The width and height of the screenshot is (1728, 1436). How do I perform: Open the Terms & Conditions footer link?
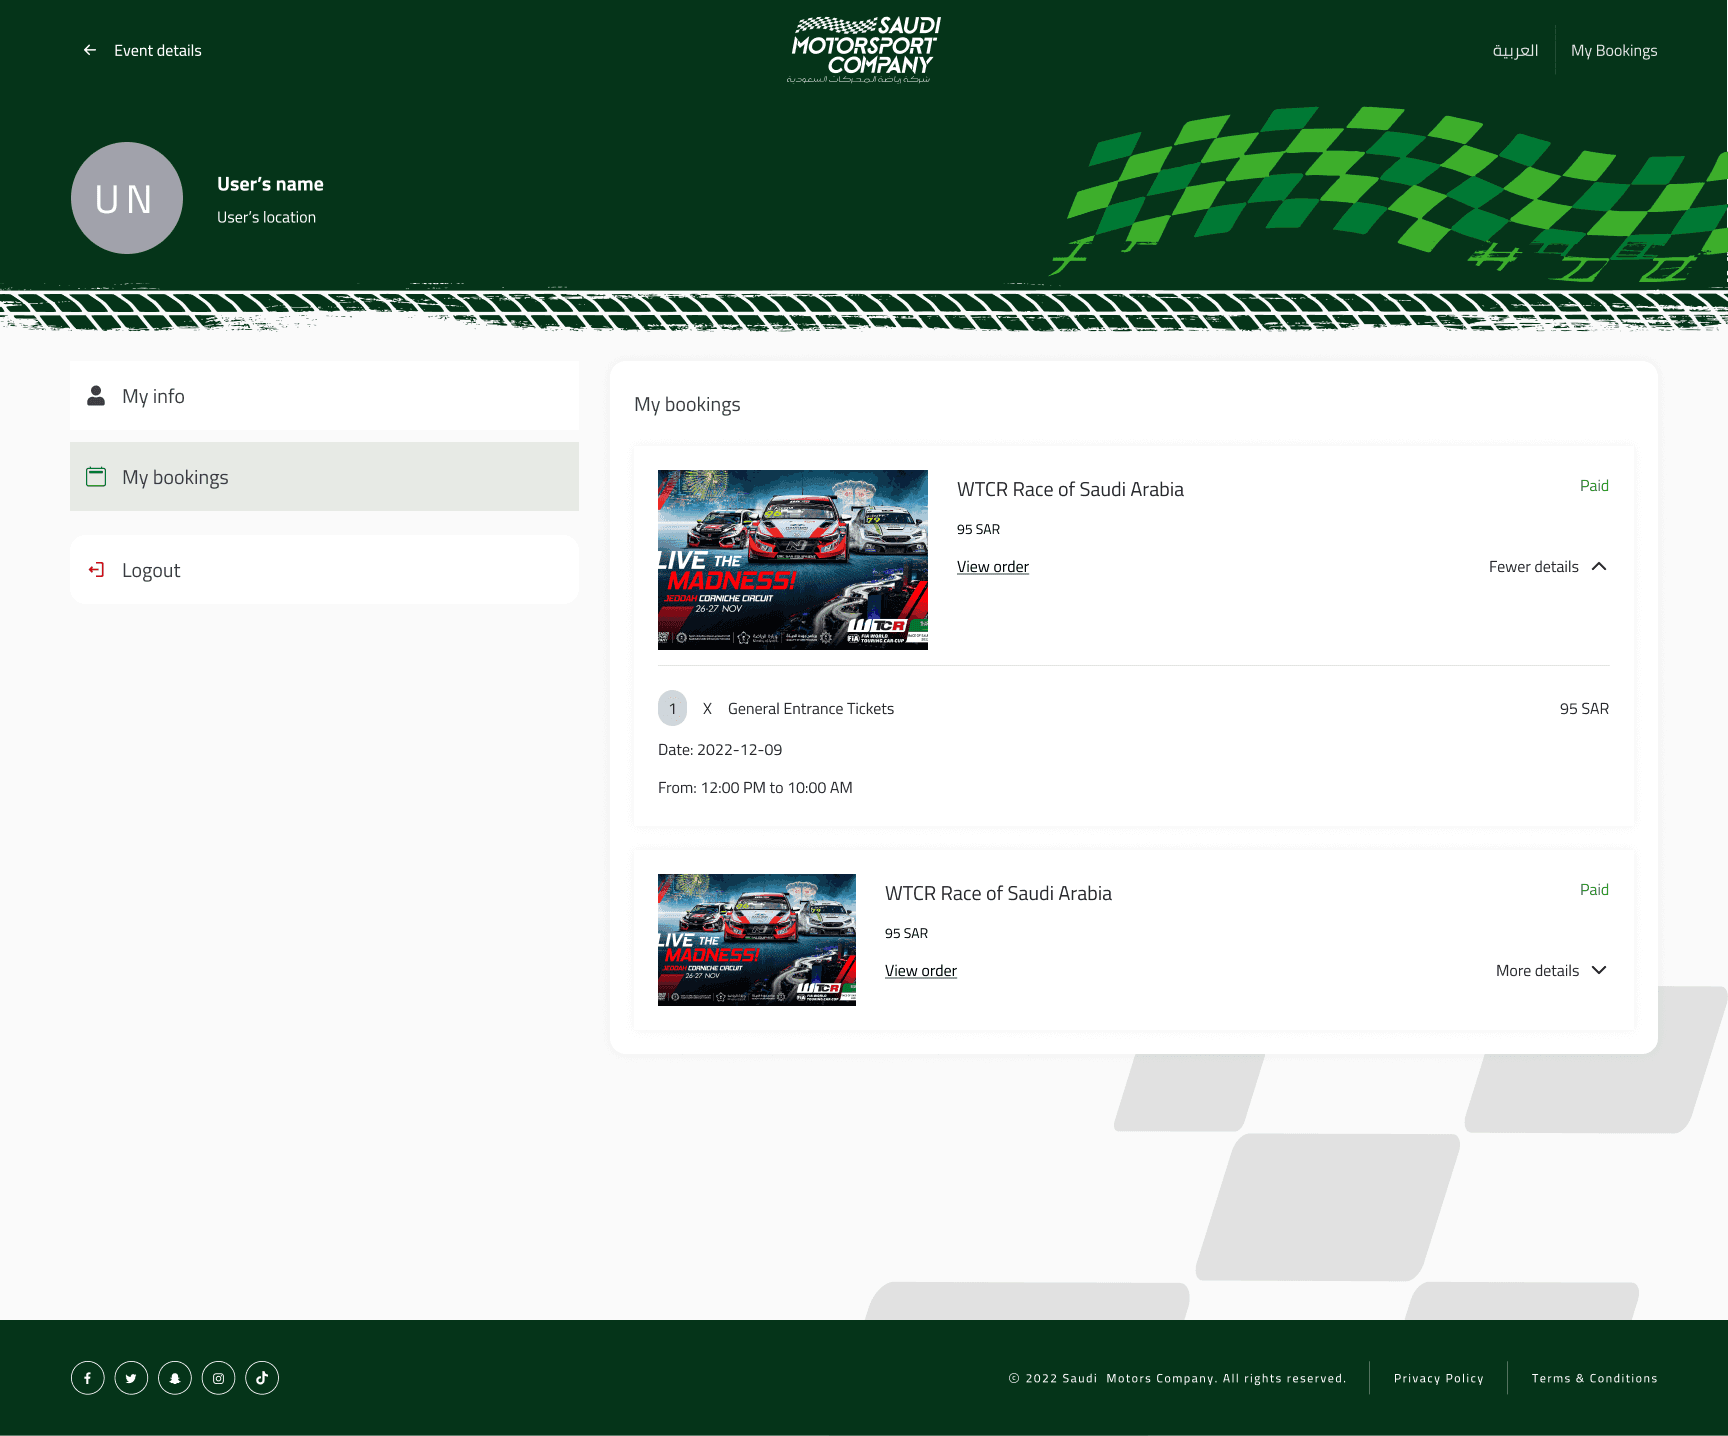tap(1595, 1378)
